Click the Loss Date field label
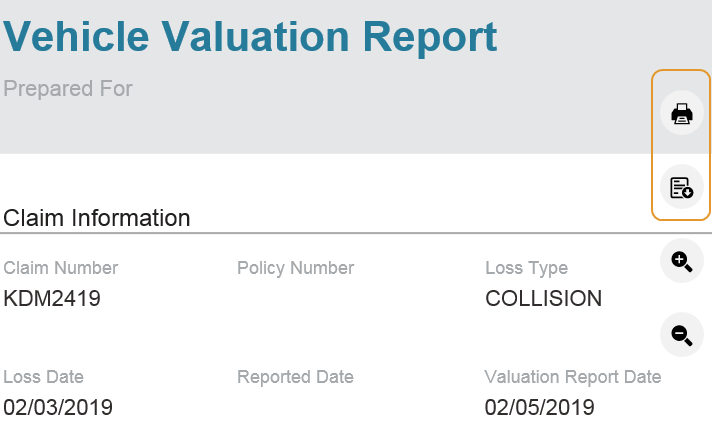The image size is (712, 435). (44, 377)
